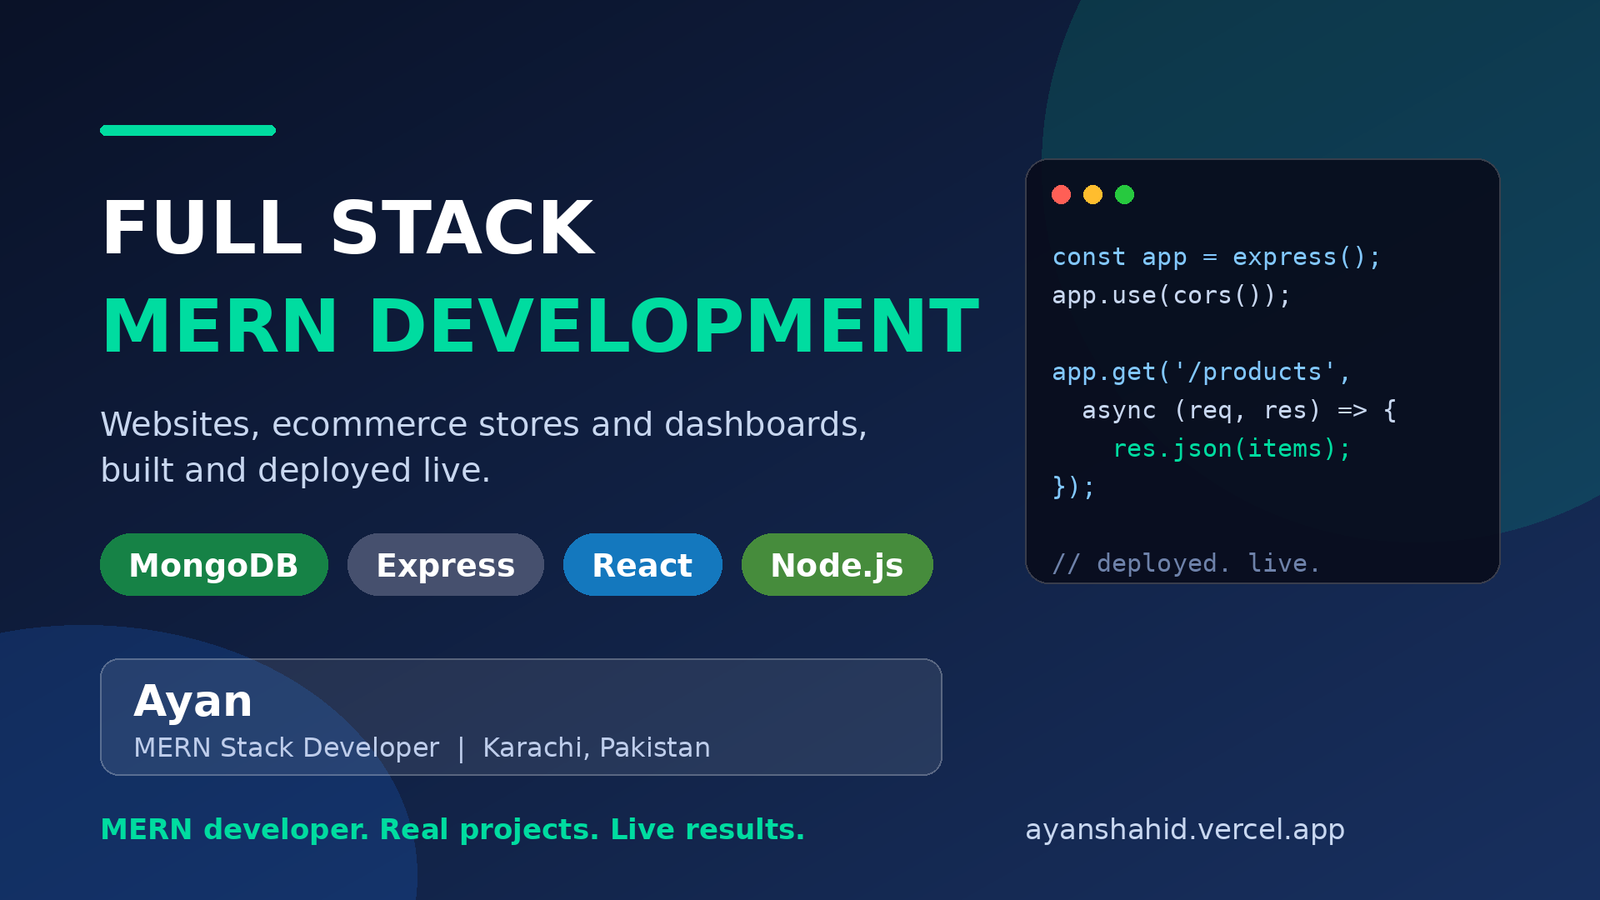1600x900 pixels.
Task: Click the code line "app.use(cors());"
Action: [x=1171, y=296]
